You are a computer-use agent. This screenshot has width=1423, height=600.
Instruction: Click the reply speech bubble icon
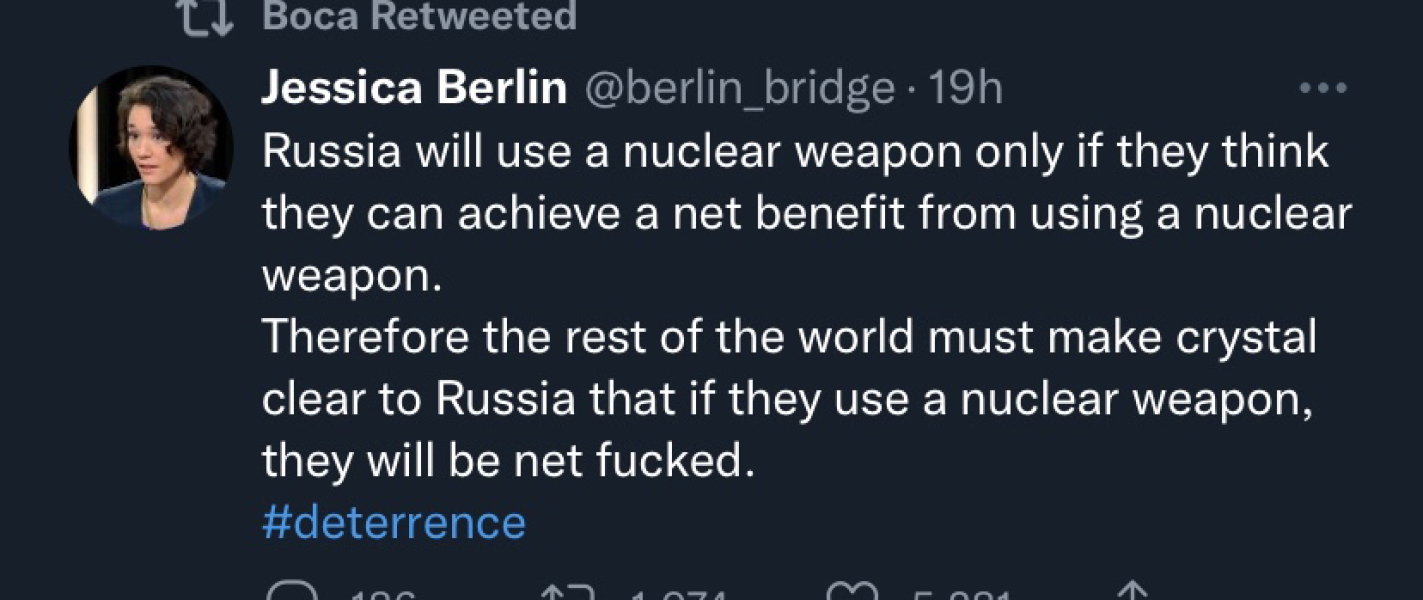[x=287, y=596]
